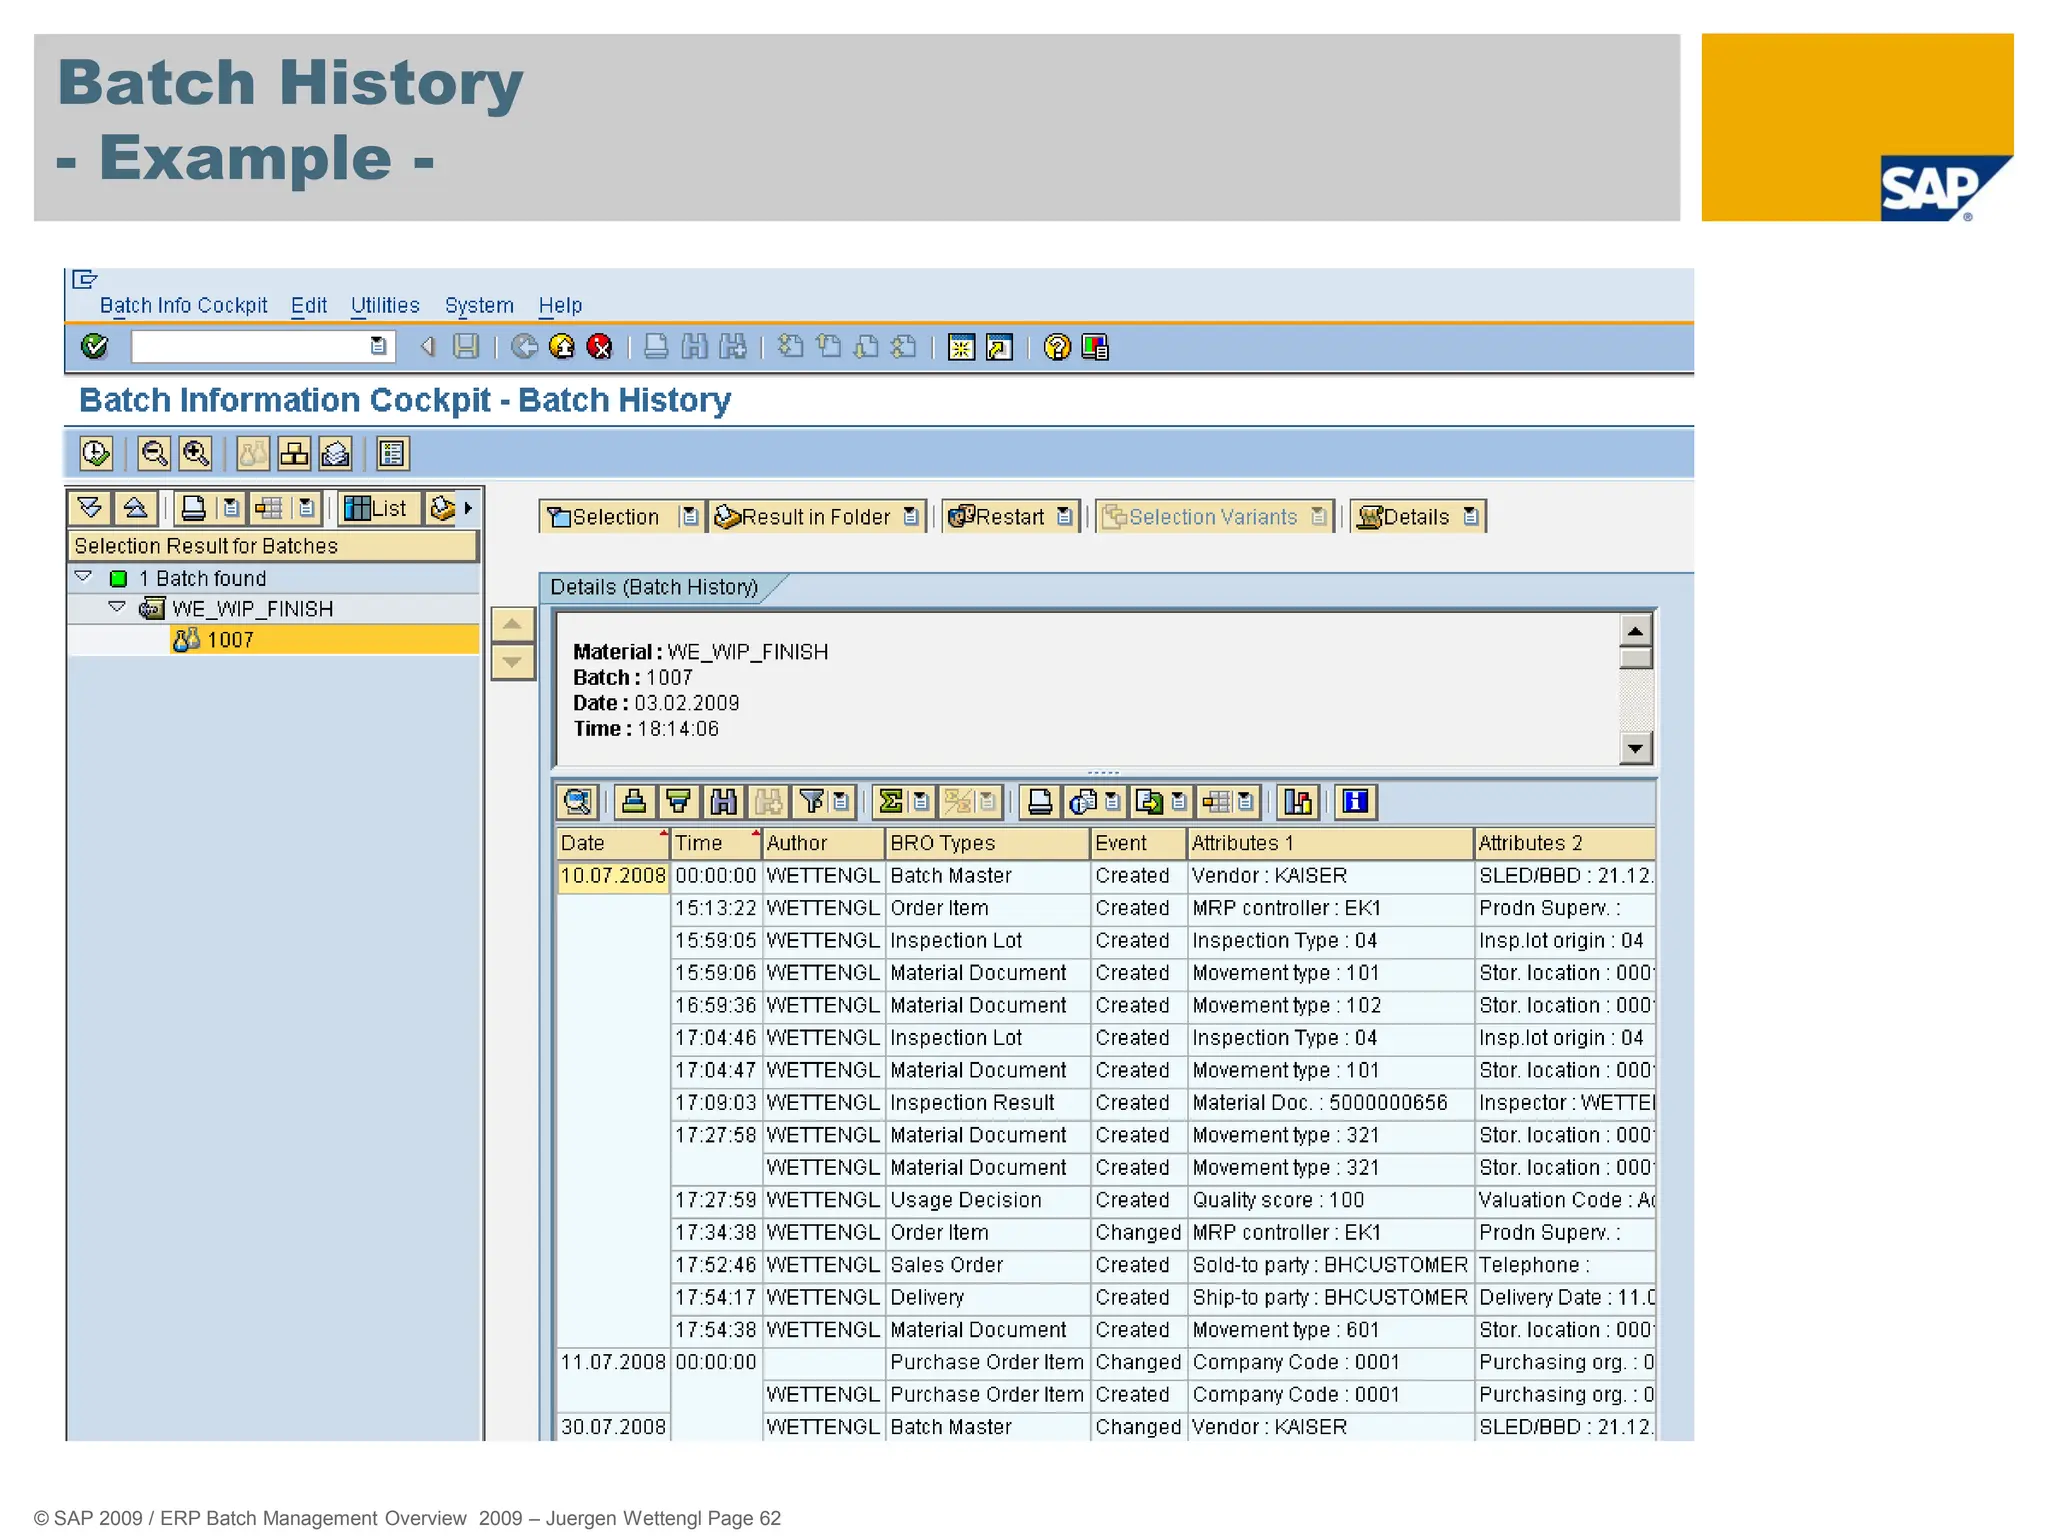Click the Create New Session icon

tap(961, 347)
